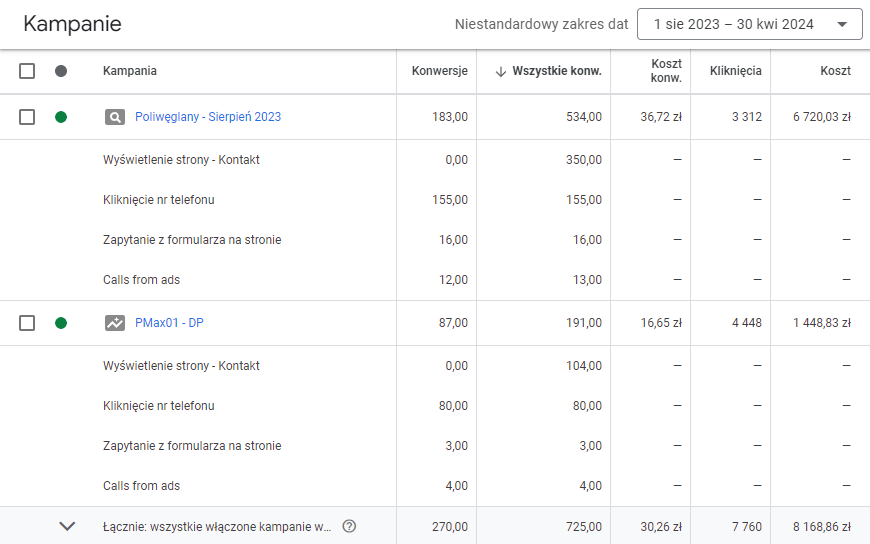The height and width of the screenshot is (544, 870).
Task: Click the Kampania column header
Action: (x=130, y=71)
